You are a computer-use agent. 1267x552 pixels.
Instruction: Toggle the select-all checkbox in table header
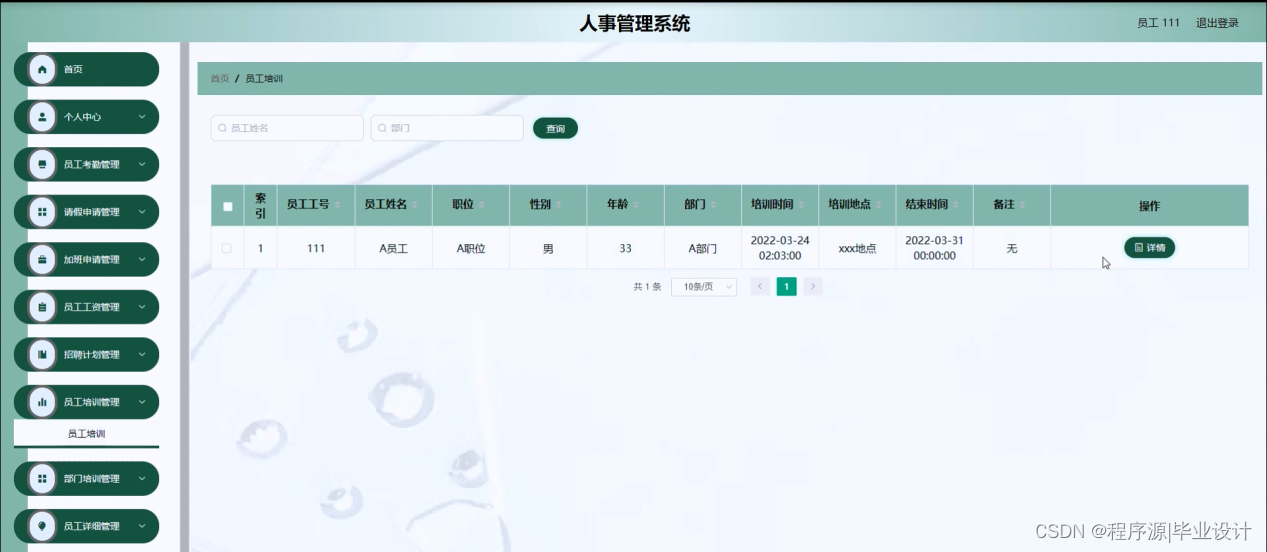tap(227, 207)
